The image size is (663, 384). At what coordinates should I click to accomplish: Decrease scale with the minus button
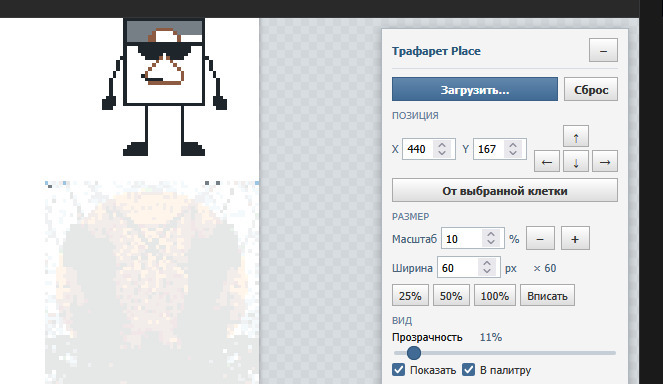click(540, 239)
